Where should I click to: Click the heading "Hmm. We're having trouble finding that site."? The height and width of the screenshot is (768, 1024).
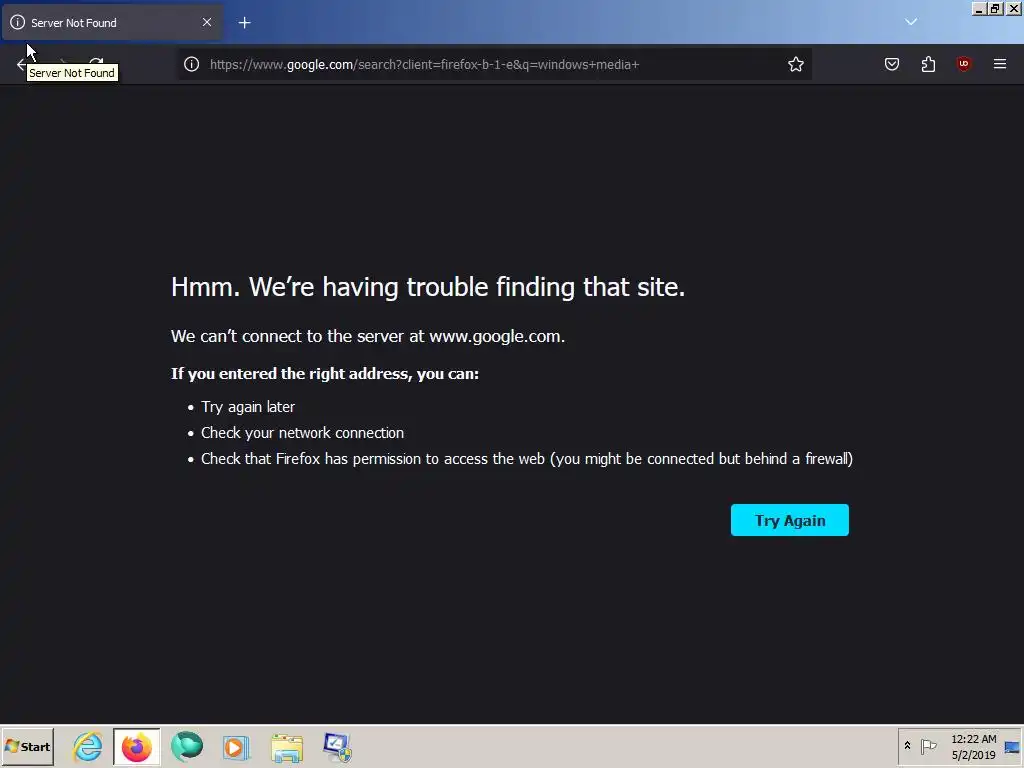pos(428,287)
